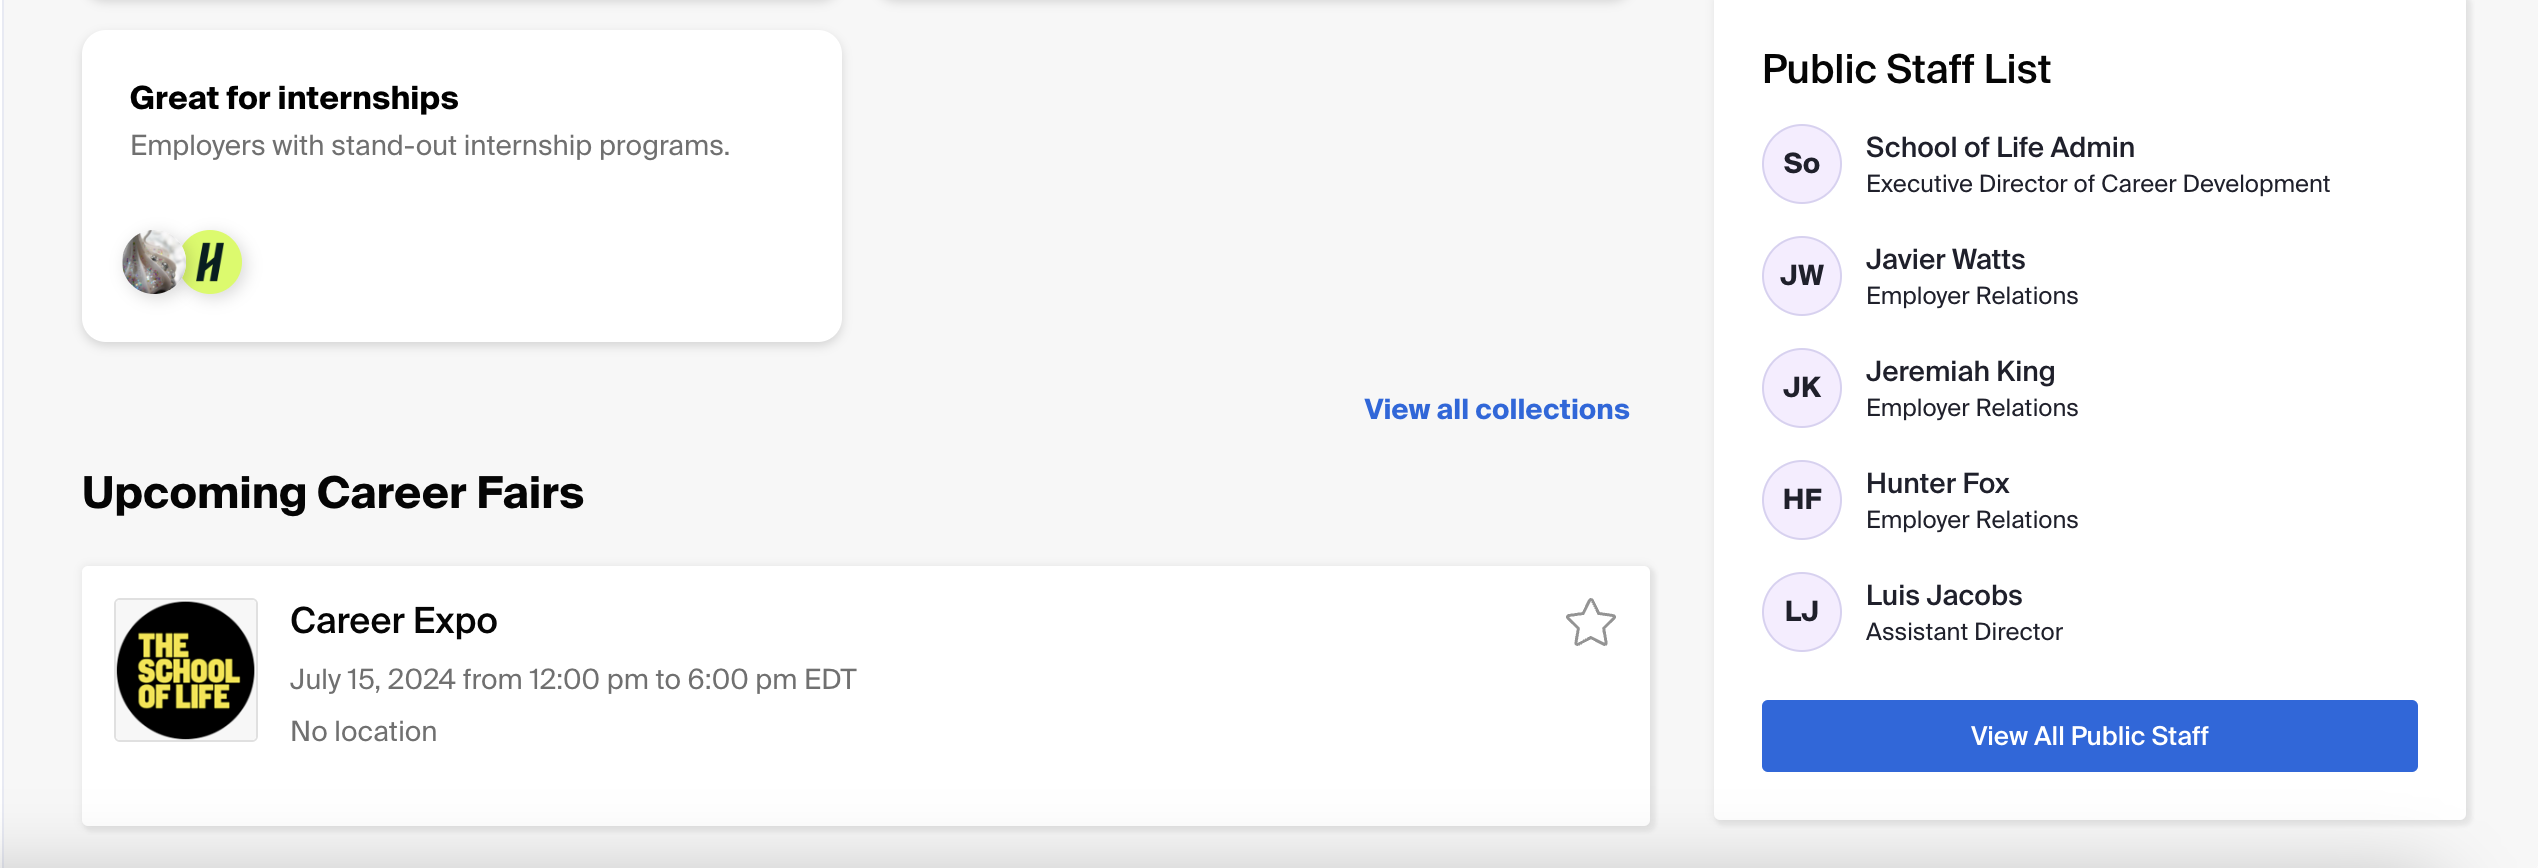Open Luis Jacobs staff profile name

point(1944,595)
